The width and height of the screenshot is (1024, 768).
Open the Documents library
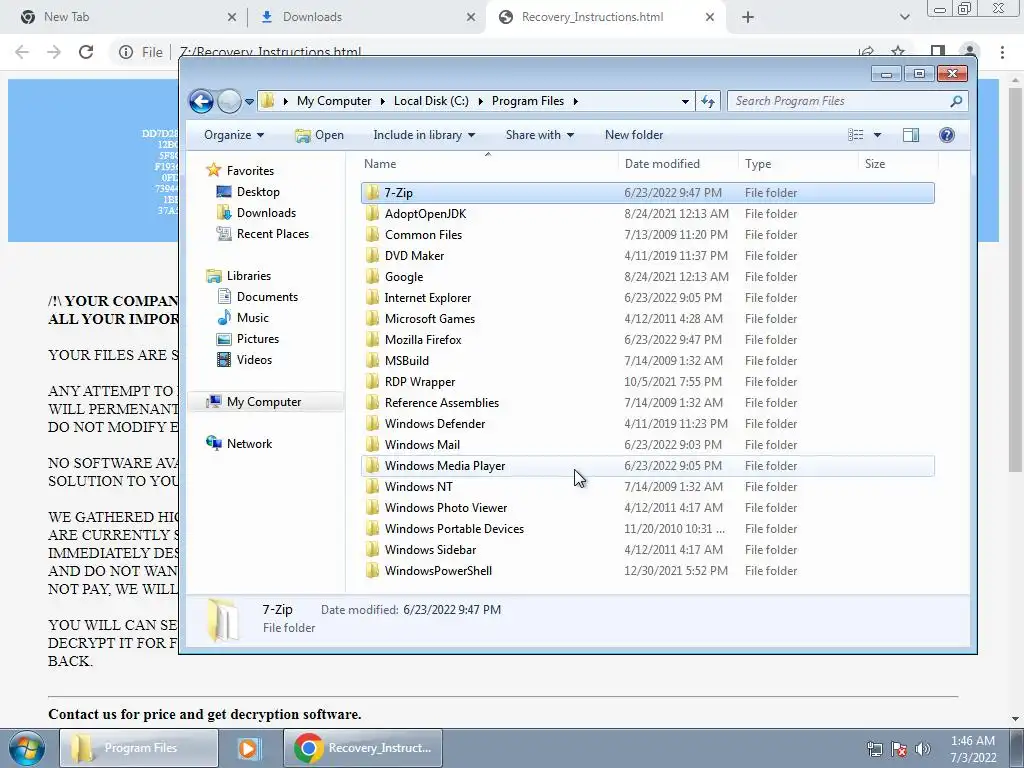tap(267, 296)
